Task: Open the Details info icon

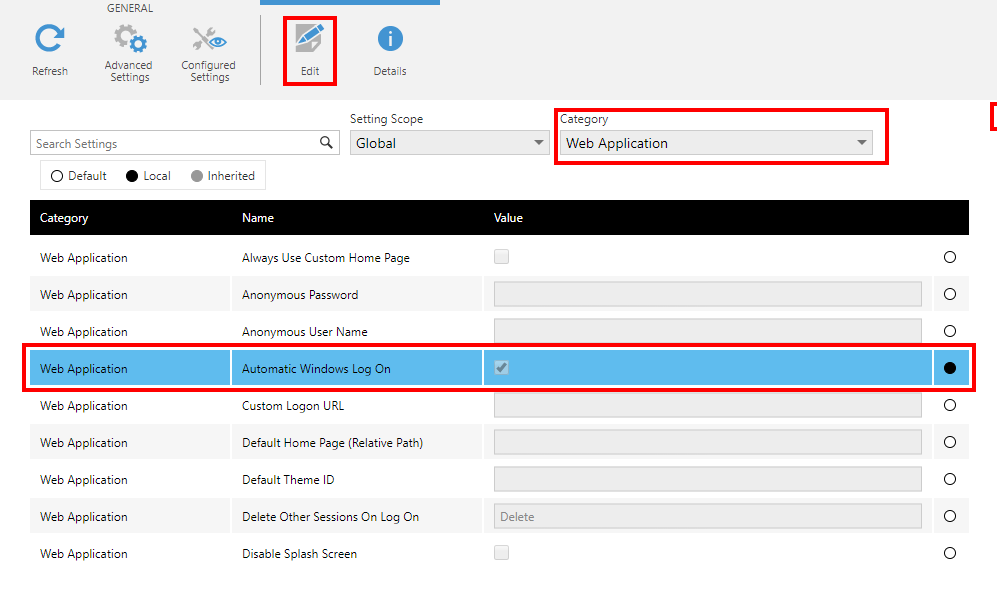Action: (x=390, y=40)
